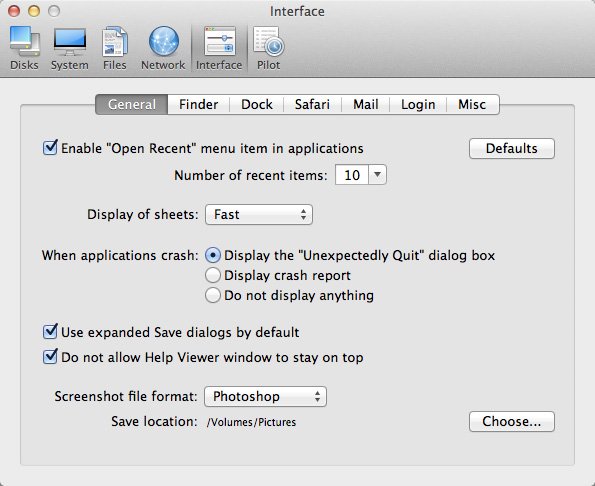Open the Display of sheets popup
This screenshot has width=595, height=486.
pyautogui.click(x=259, y=215)
